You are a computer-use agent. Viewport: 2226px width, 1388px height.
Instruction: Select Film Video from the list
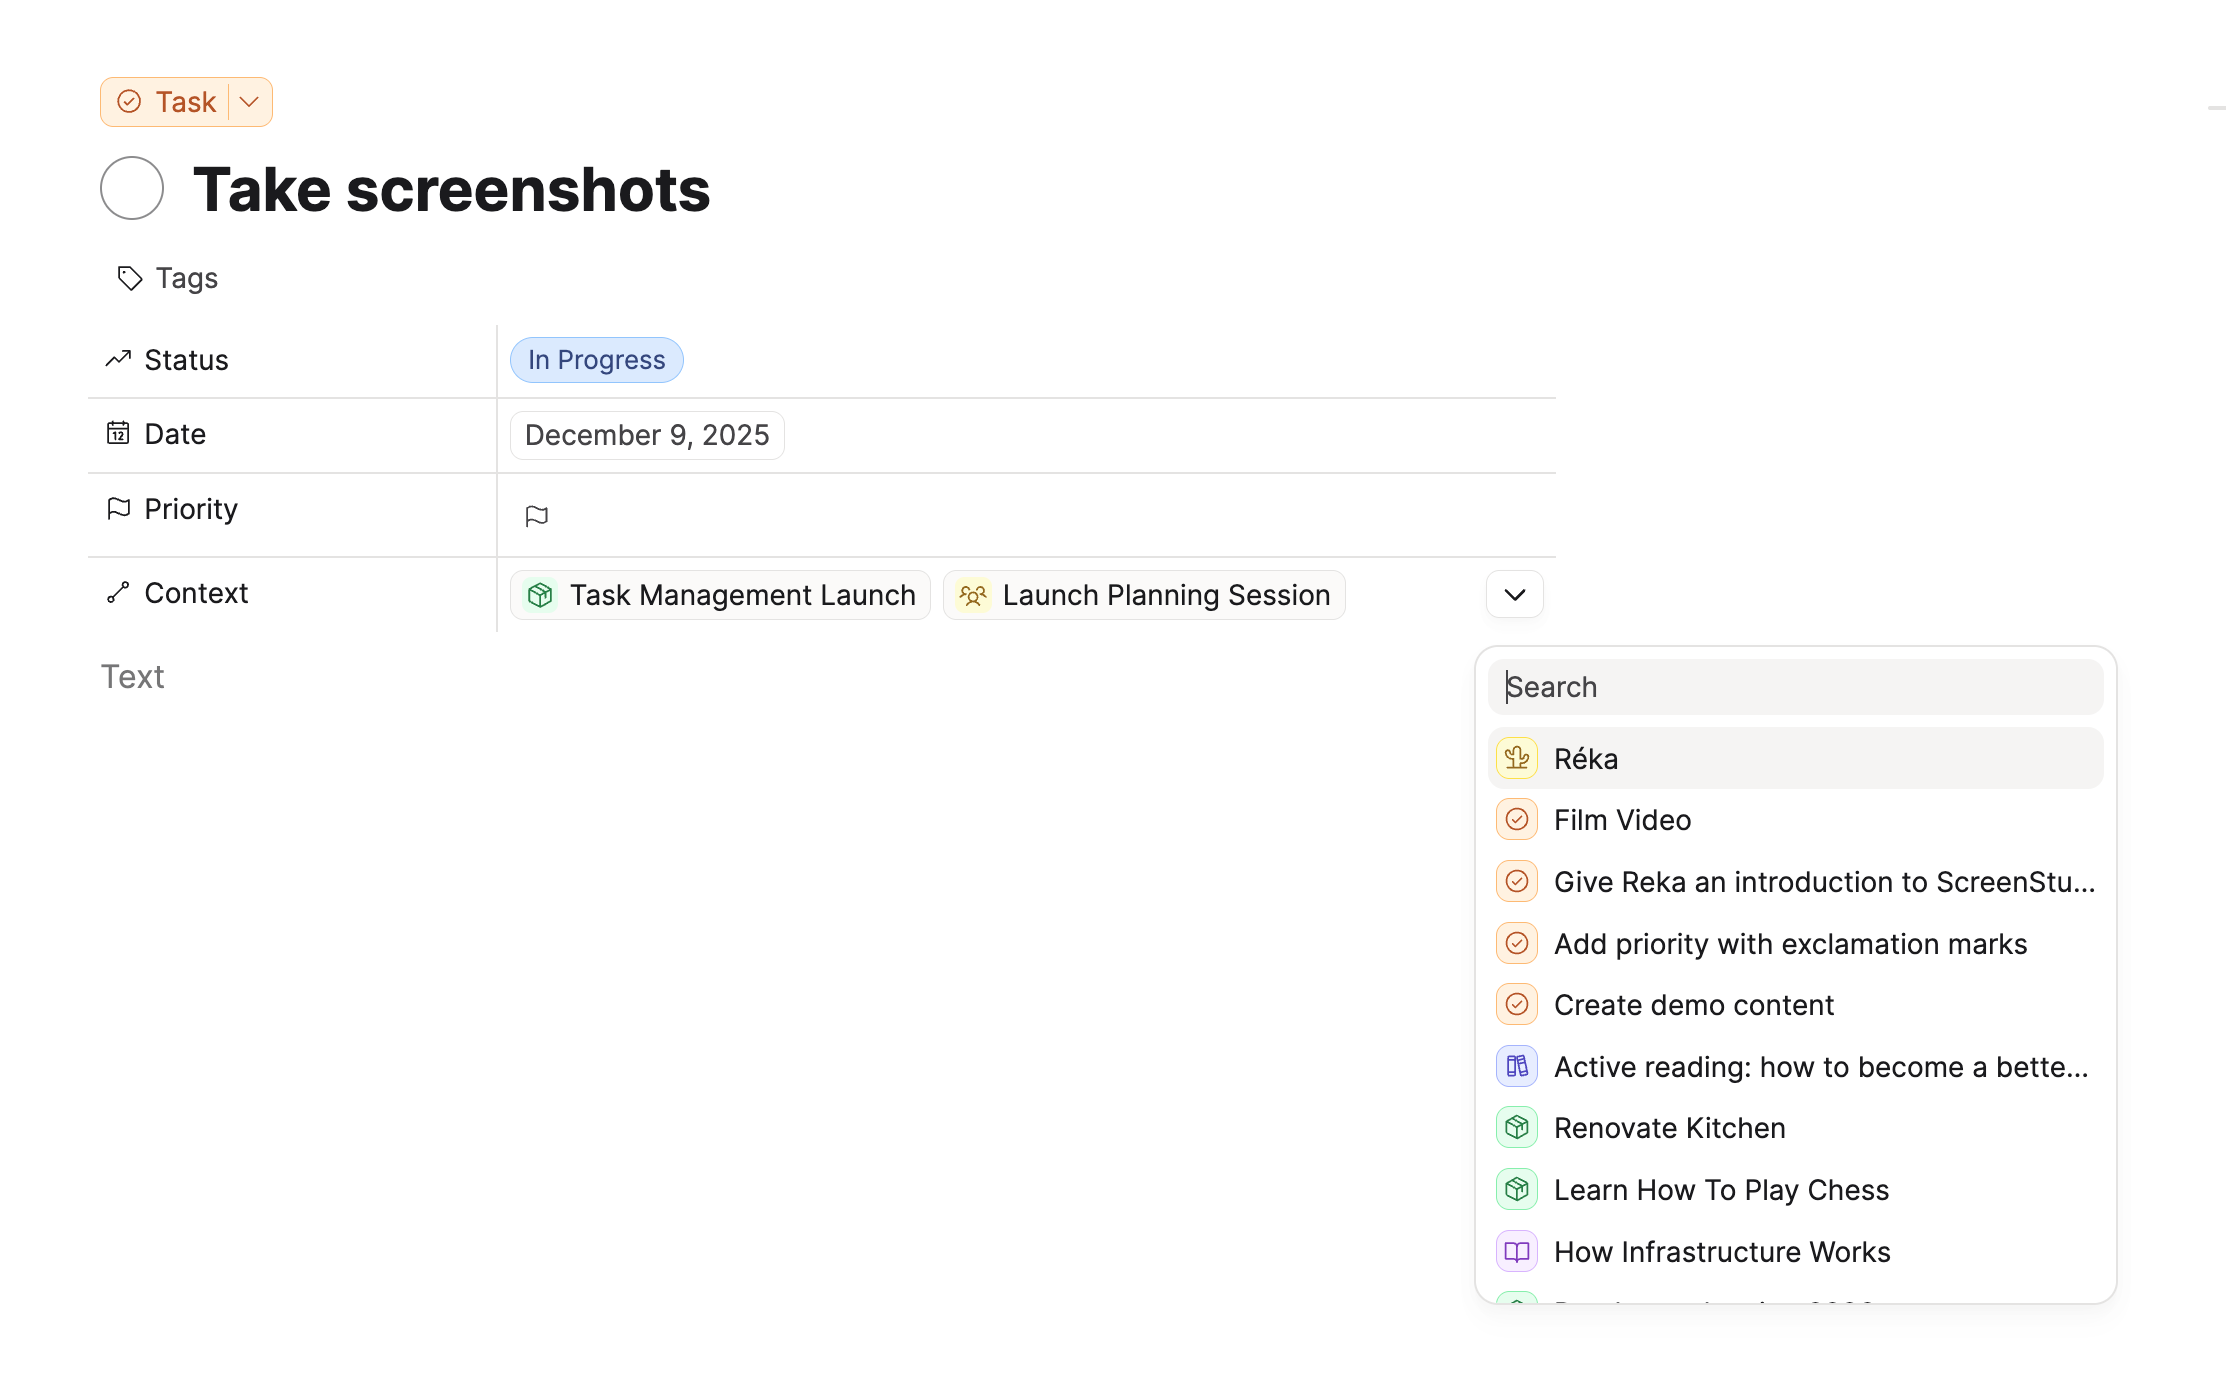pyautogui.click(x=1622, y=820)
